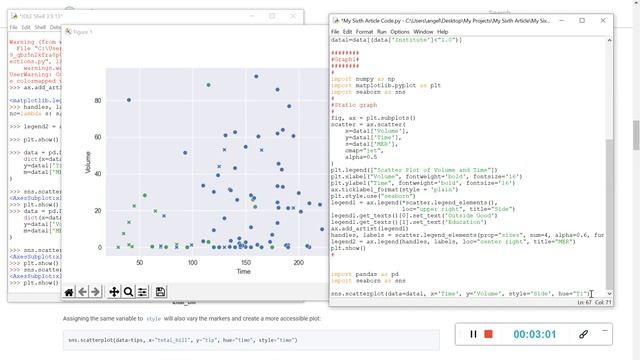This screenshot has height=360, width=640.
Task: Reset plot view with the Home icon
Action: [x=69, y=292]
